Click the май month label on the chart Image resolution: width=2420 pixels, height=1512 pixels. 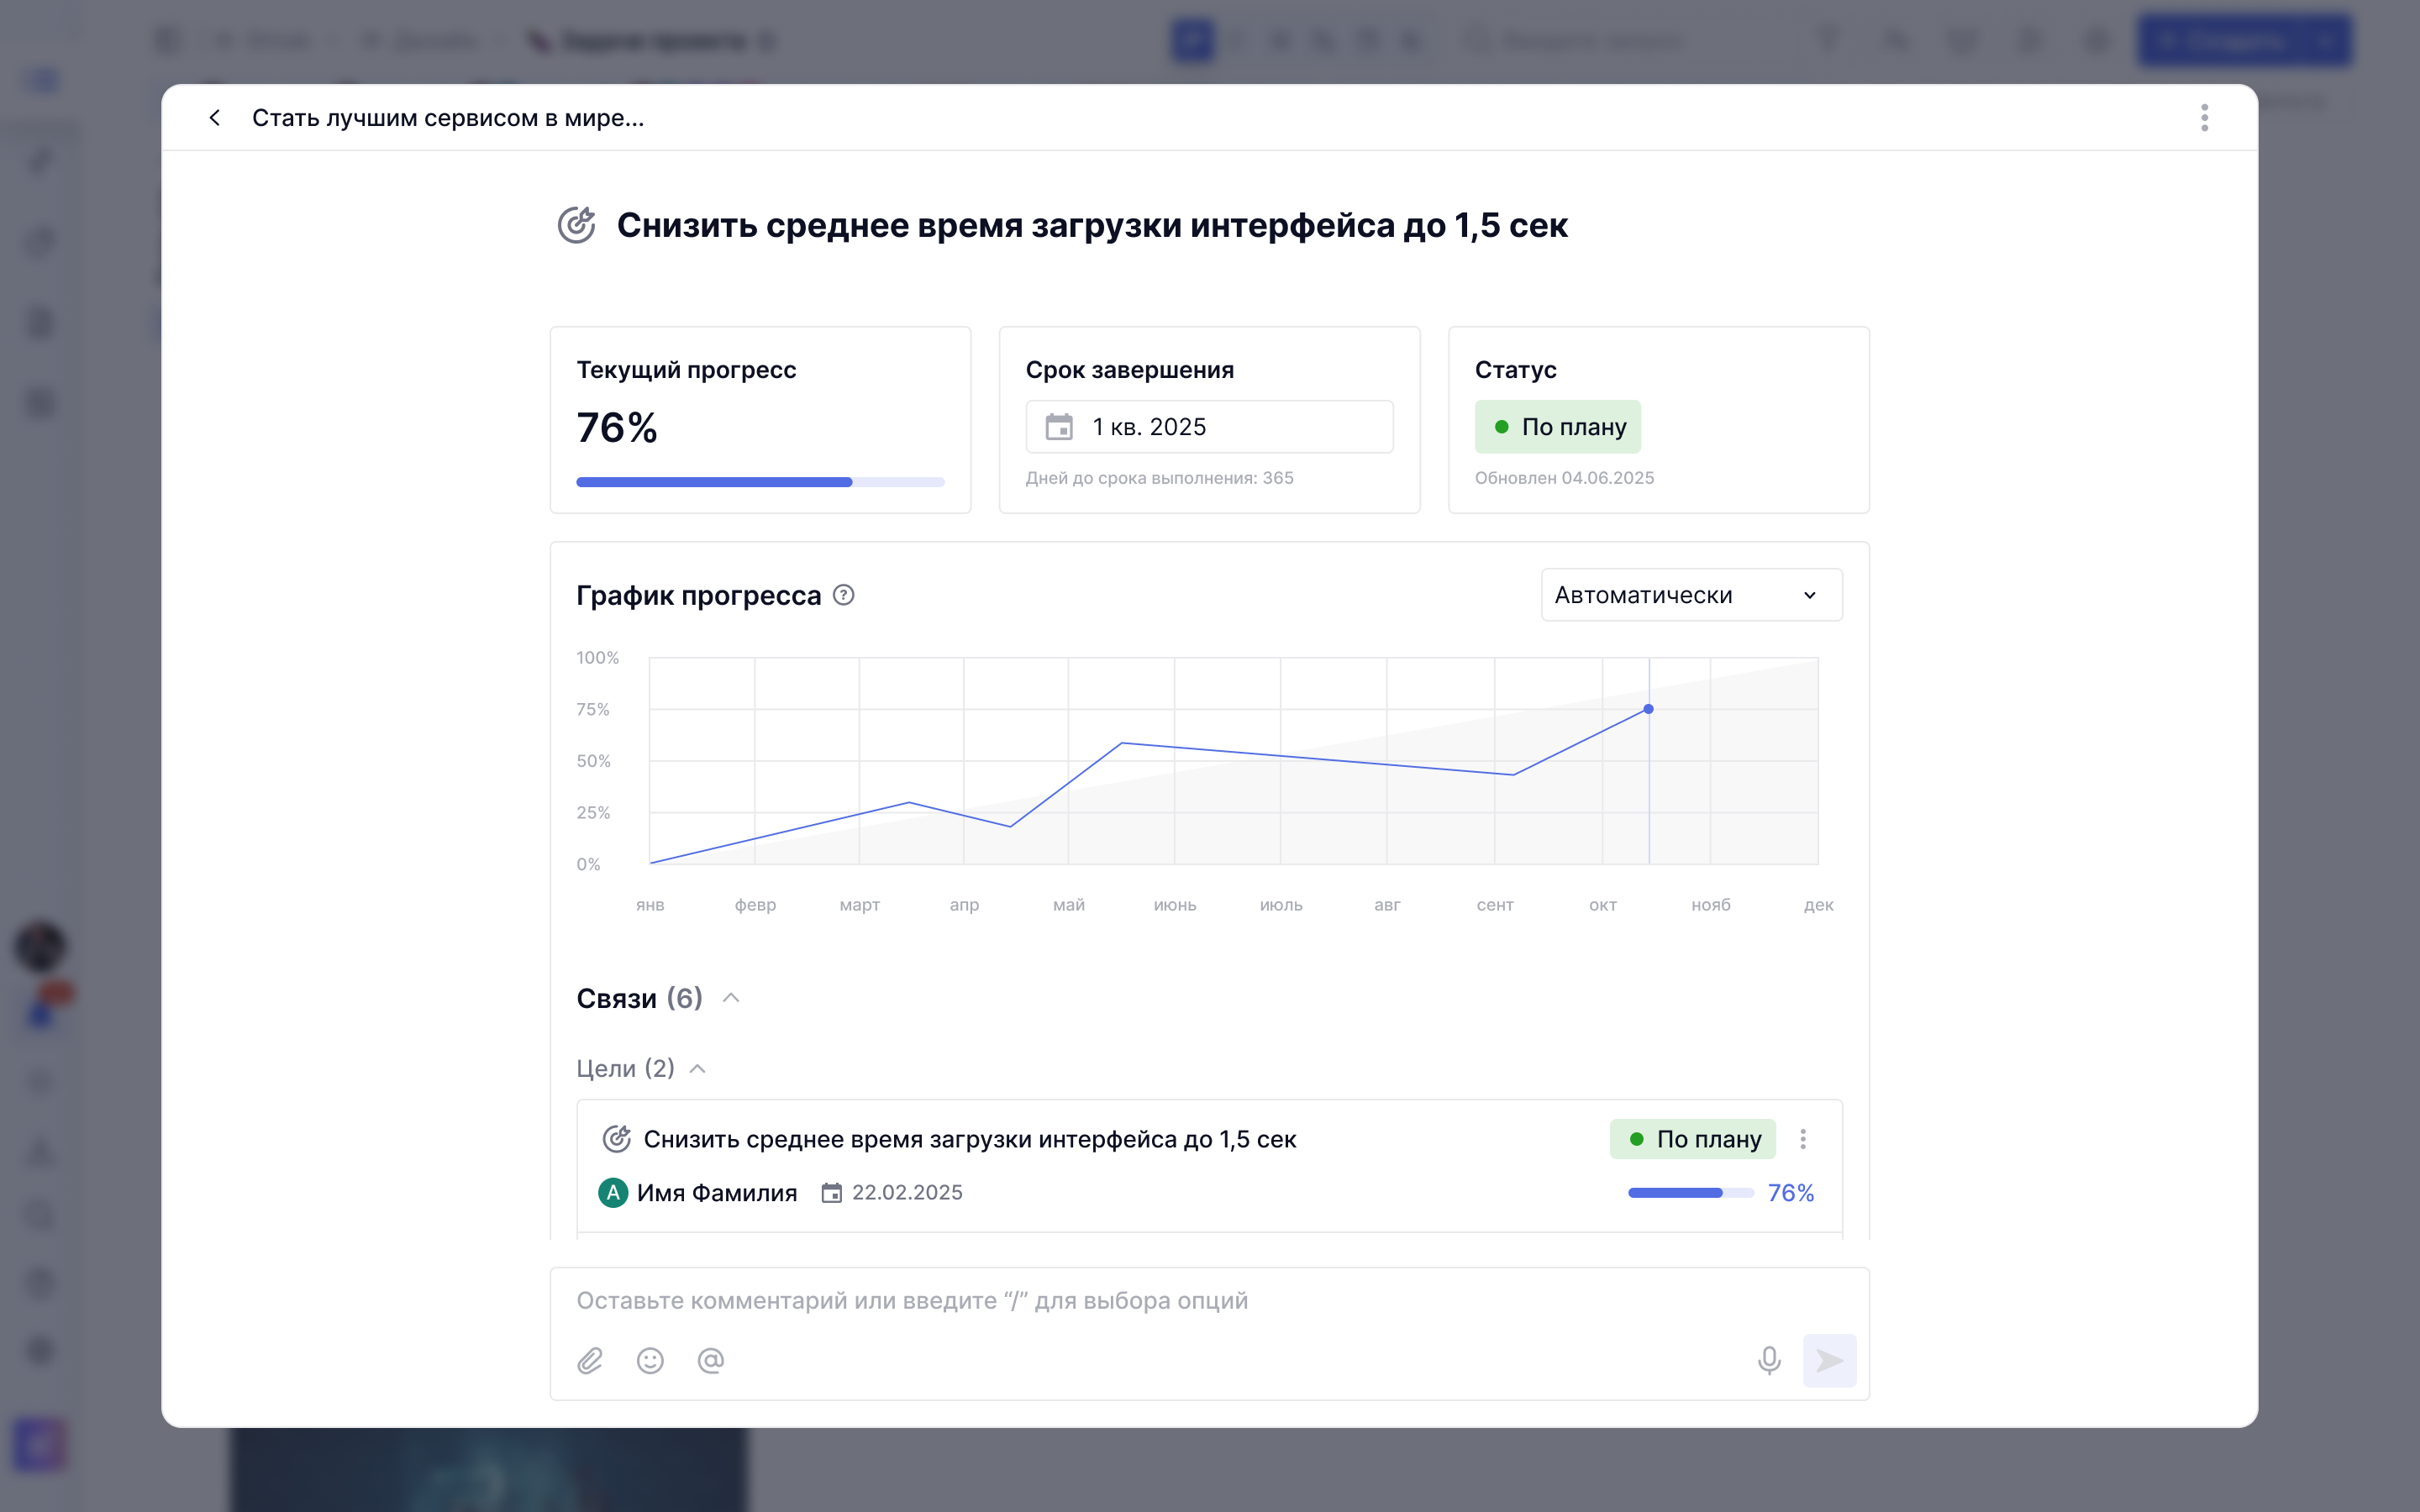(x=1068, y=905)
